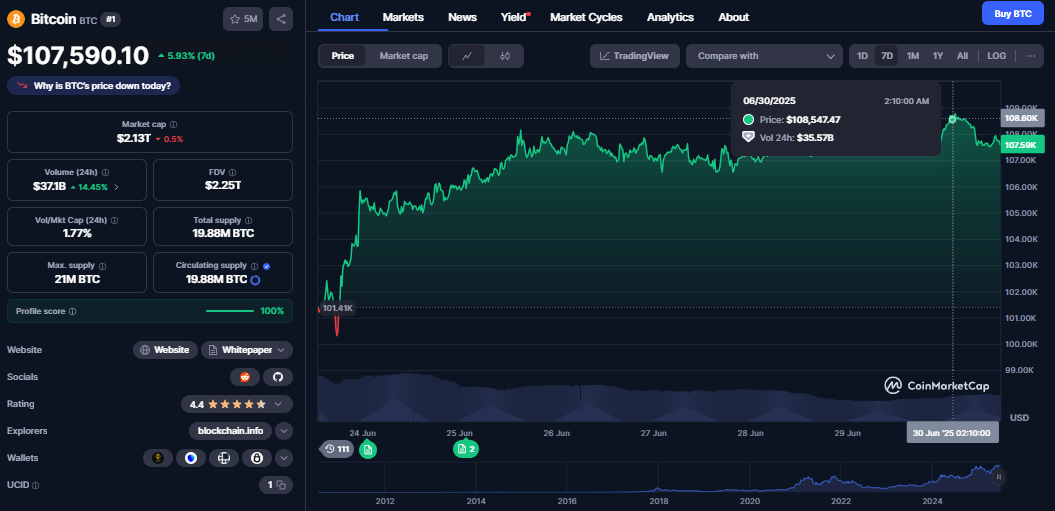Open the fourth wallet icon (lock)
The image size is (1055, 511).
pyautogui.click(x=256, y=458)
